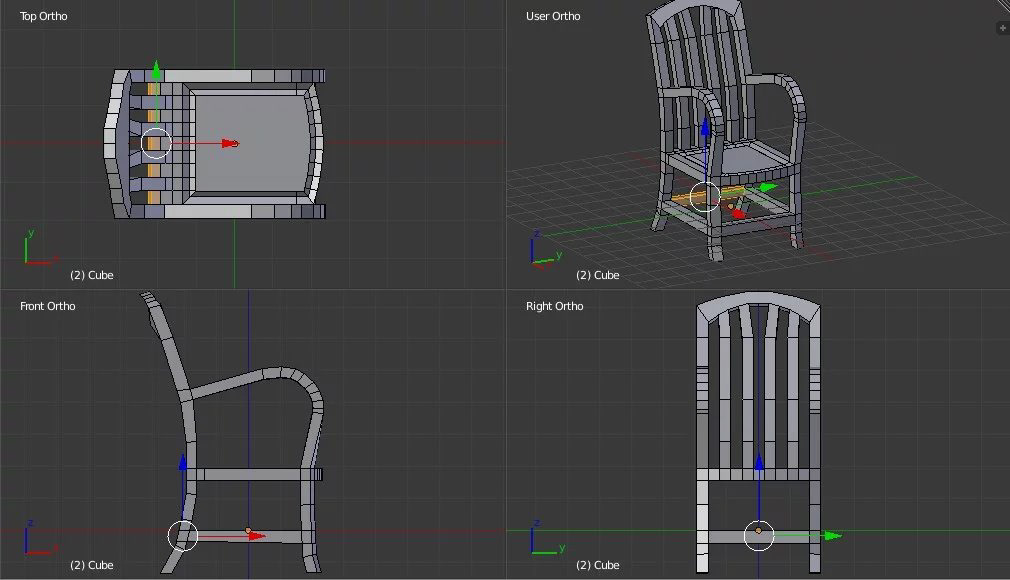Click the Top Ortho viewport label
Viewport: 1010px width, 580px height.
43,16
